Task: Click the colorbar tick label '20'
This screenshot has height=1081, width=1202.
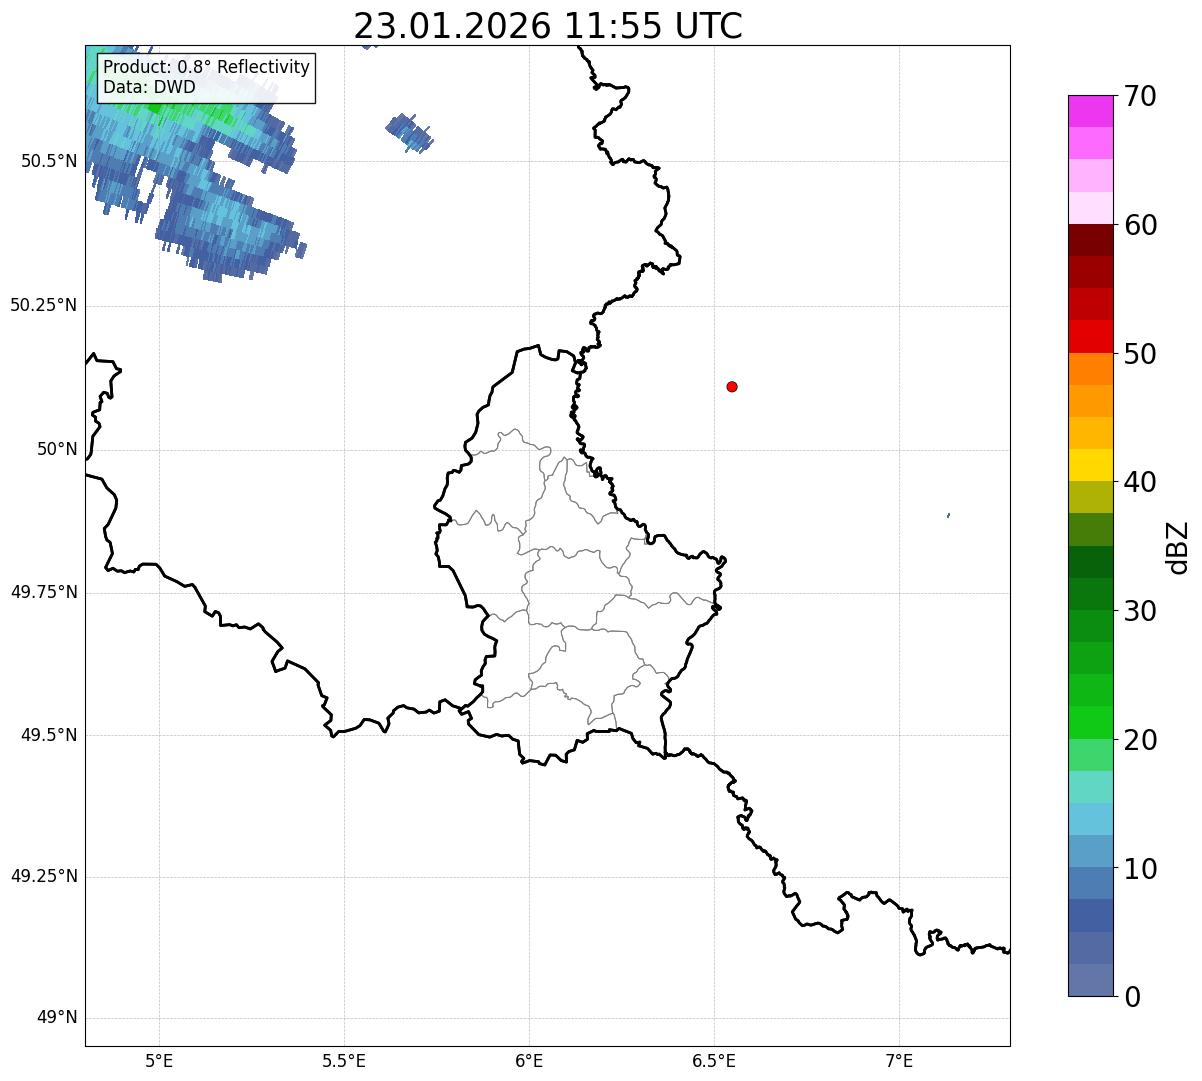Action: pyautogui.click(x=1140, y=740)
